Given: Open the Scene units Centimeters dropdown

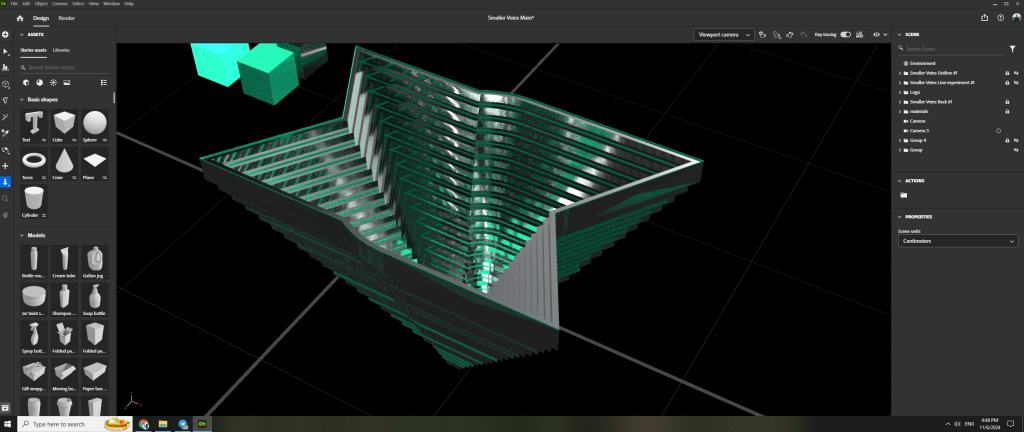Looking at the screenshot, I should click(957, 241).
